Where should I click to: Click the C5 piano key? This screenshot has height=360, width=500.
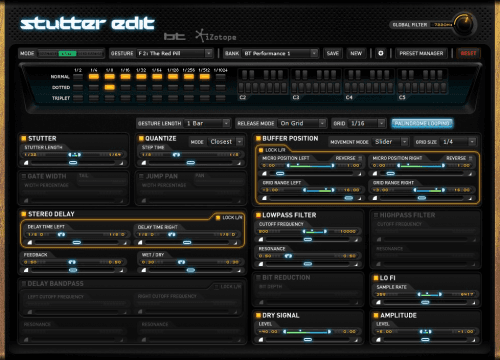pyautogui.click(x=401, y=88)
